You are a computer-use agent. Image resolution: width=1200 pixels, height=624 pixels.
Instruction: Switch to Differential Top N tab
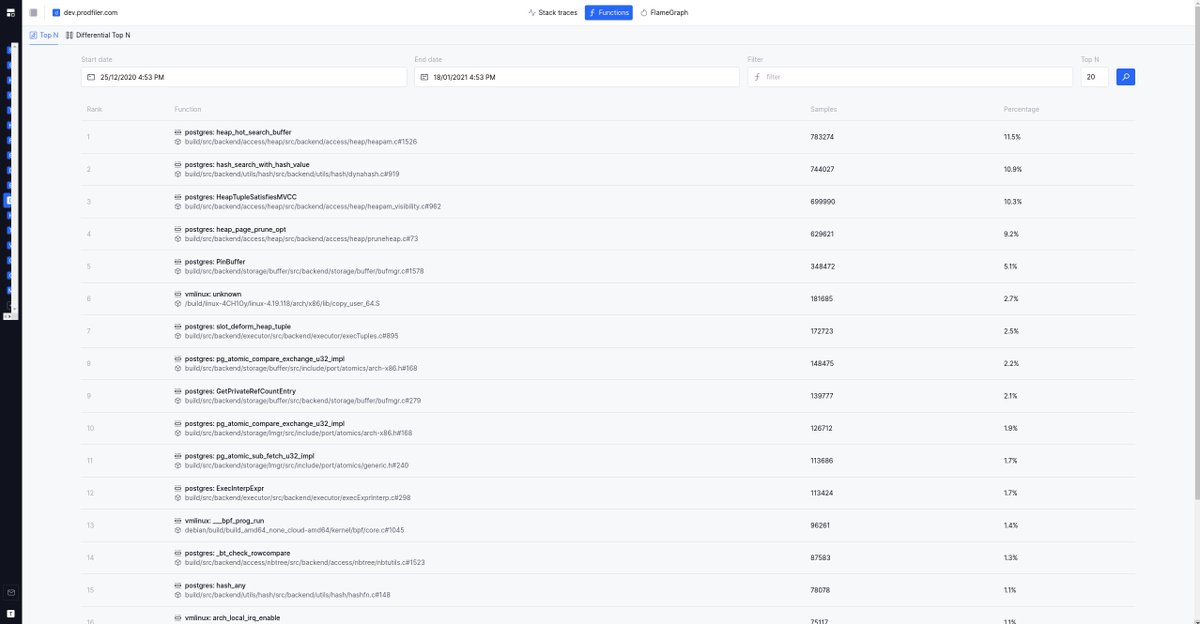[x=98, y=35]
